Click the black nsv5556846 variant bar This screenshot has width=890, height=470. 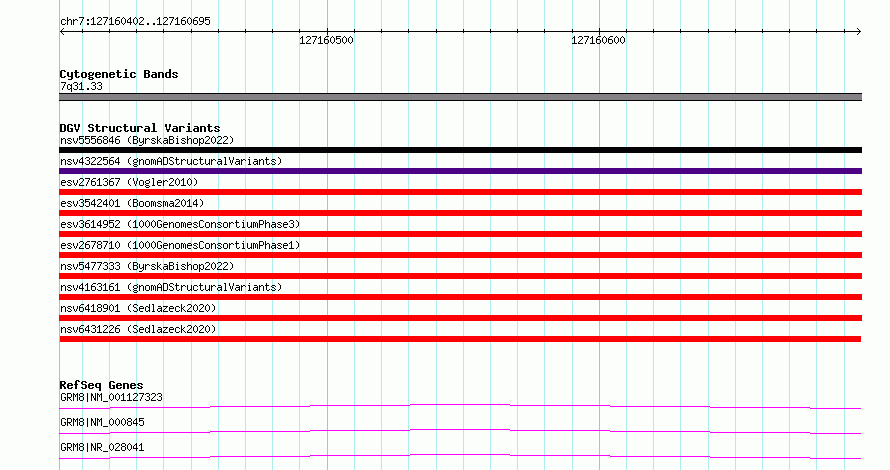pyautogui.click(x=460, y=150)
